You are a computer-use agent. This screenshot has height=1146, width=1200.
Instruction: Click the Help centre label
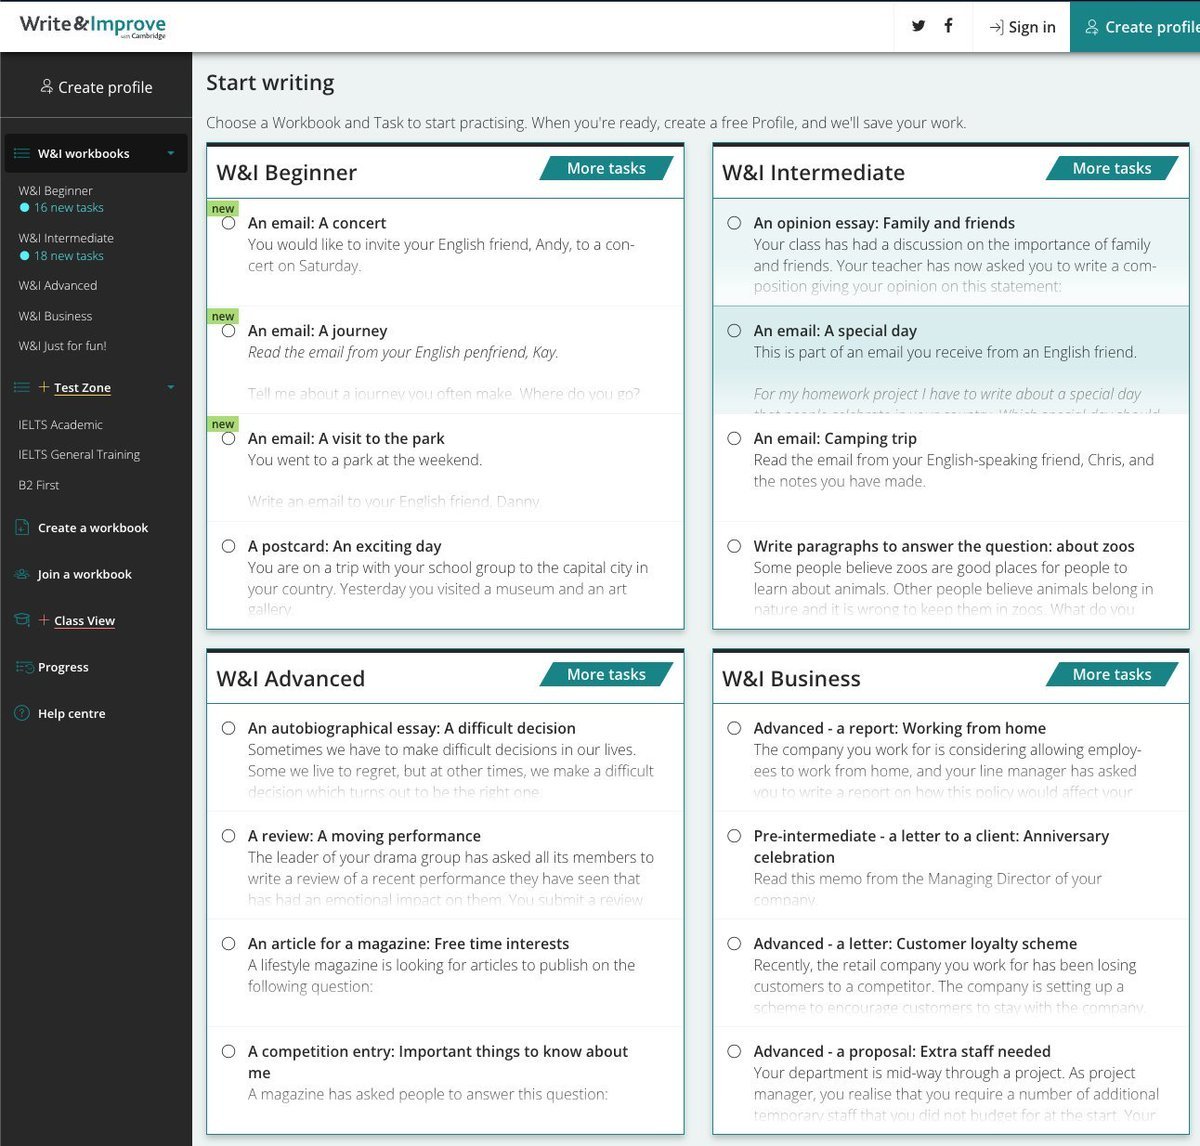point(71,713)
